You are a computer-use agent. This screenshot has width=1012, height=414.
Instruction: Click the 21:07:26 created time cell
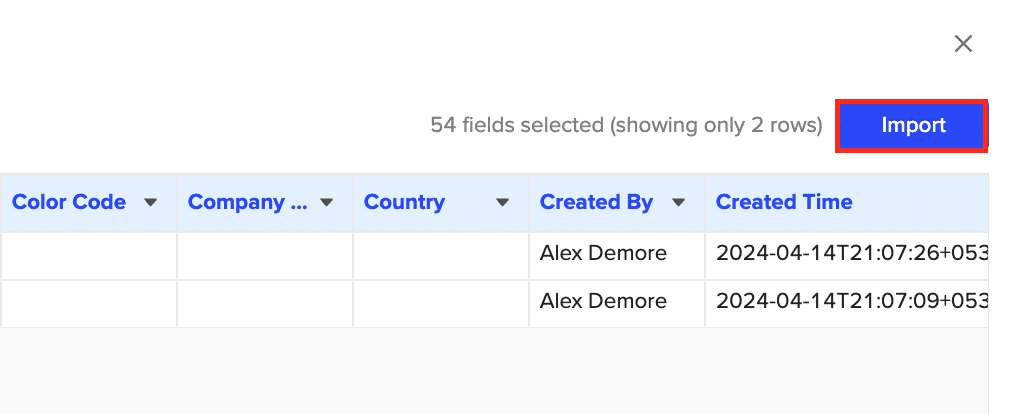coord(850,254)
